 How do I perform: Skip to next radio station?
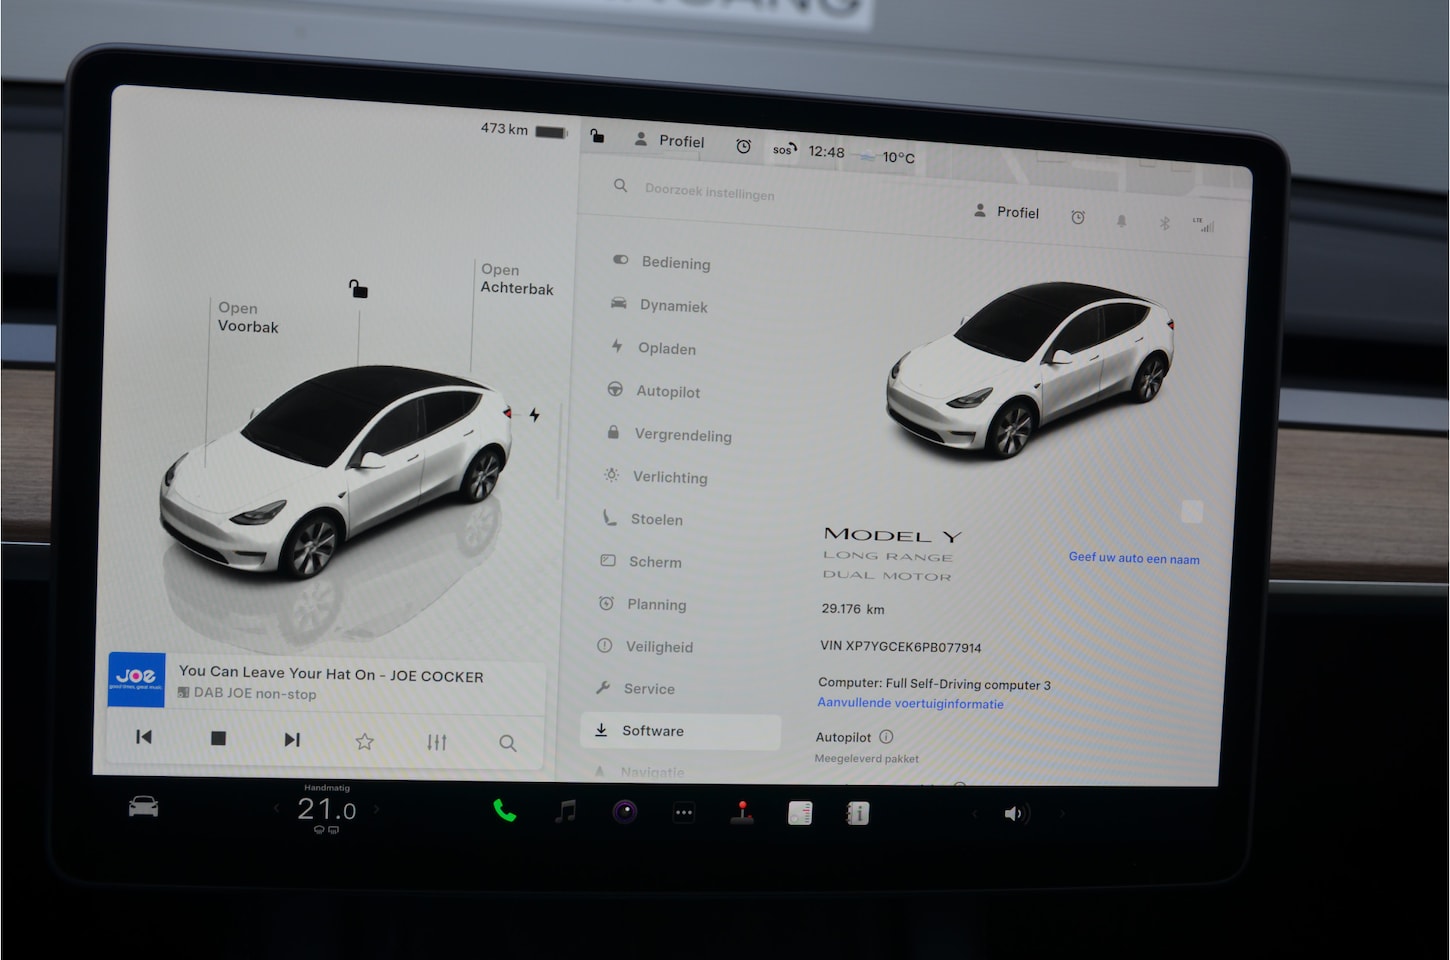point(292,740)
